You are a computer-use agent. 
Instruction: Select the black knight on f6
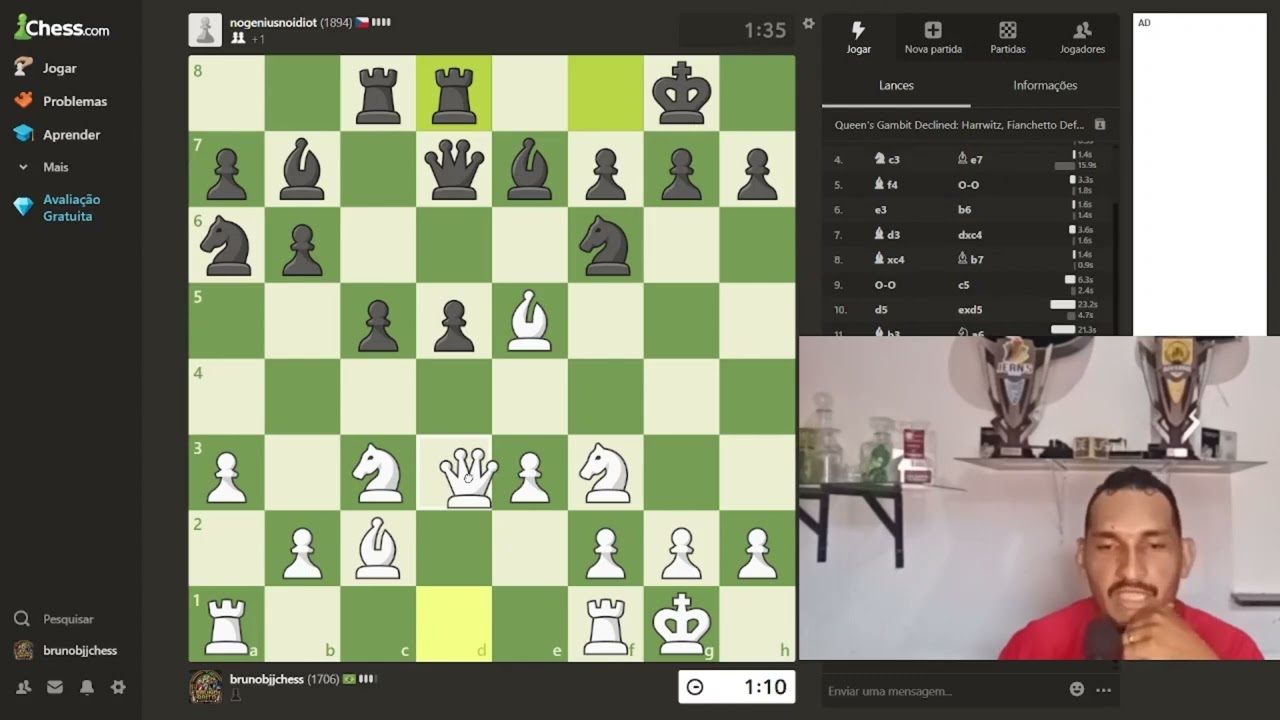point(606,245)
